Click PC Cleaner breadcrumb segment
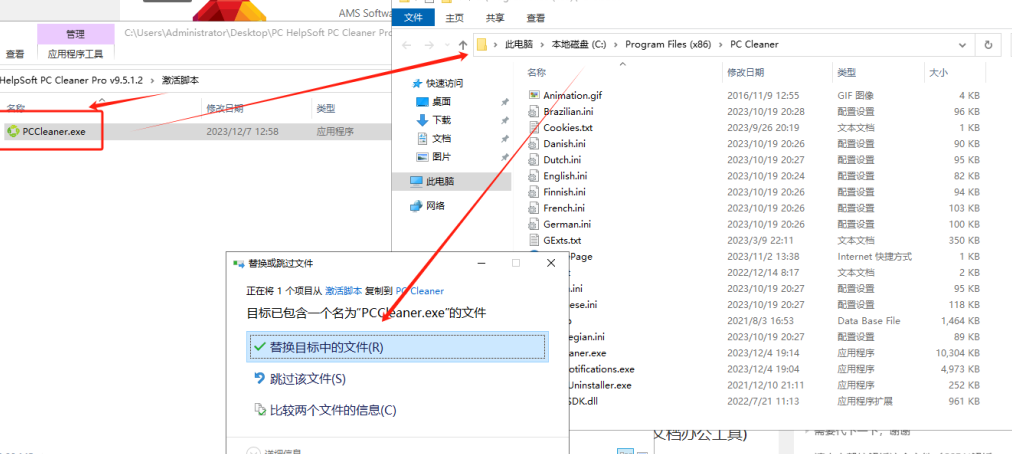The height and width of the screenshot is (454, 1012). click(754, 45)
